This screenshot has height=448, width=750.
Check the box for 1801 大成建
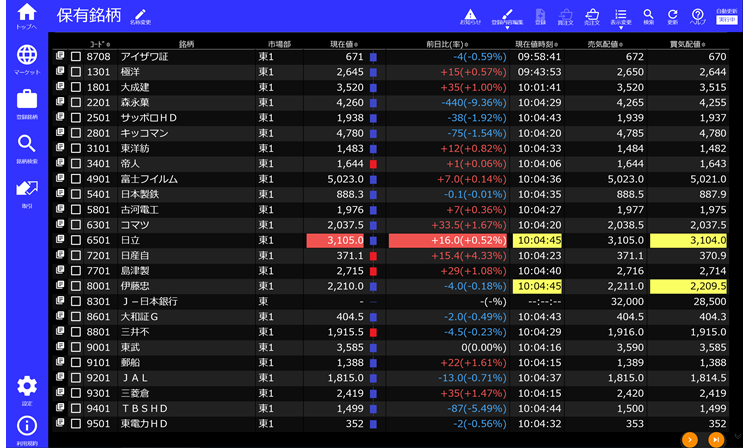coord(76,87)
